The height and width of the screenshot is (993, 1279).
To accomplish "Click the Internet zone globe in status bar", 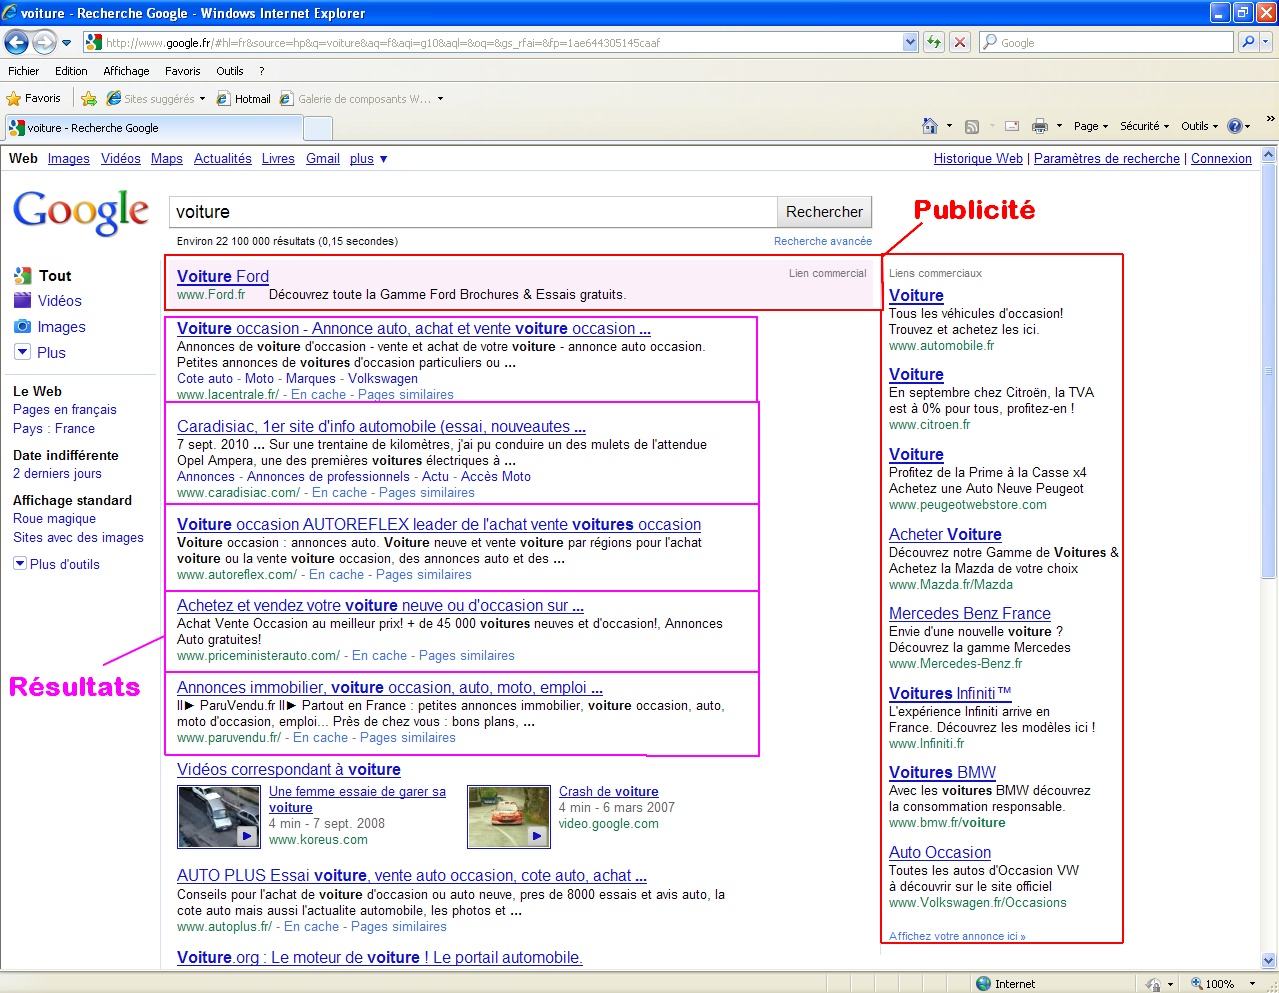I will [983, 984].
